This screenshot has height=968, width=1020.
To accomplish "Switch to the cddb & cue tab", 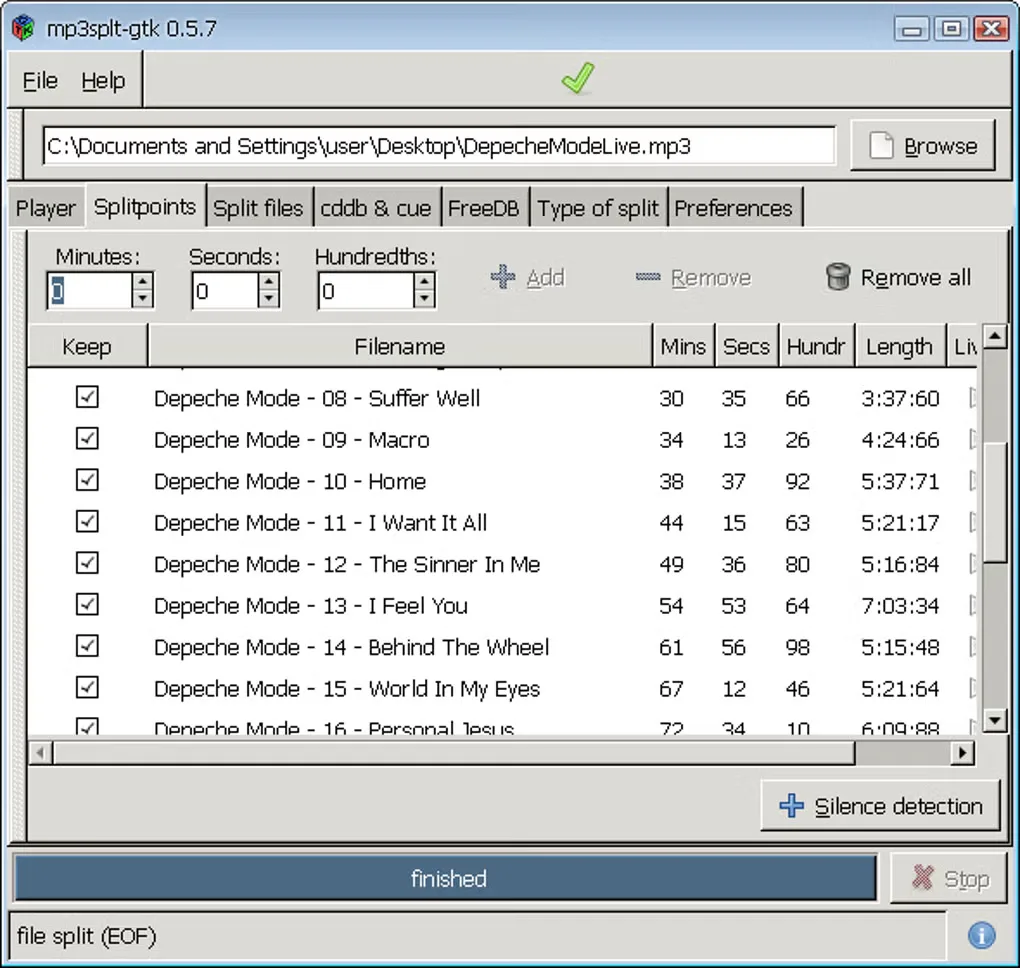I will pyautogui.click(x=375, y=208).
